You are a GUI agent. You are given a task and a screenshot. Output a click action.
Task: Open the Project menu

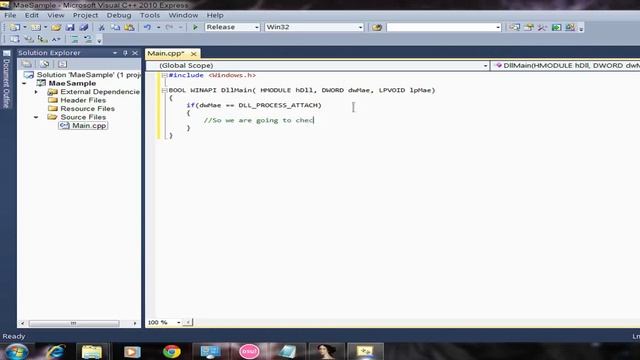pos(85,15)
